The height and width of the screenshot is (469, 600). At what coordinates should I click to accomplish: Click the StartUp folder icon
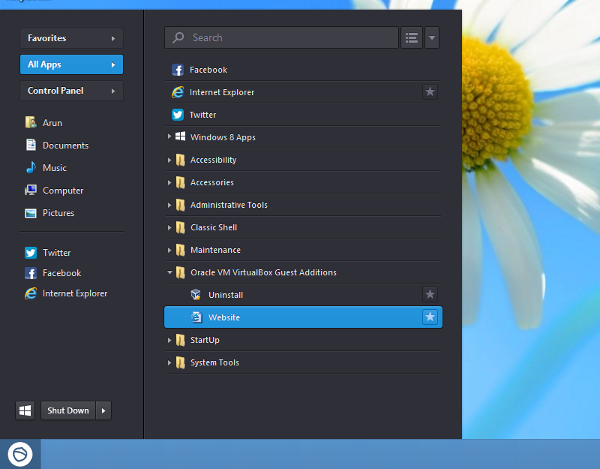pos(180,340)
